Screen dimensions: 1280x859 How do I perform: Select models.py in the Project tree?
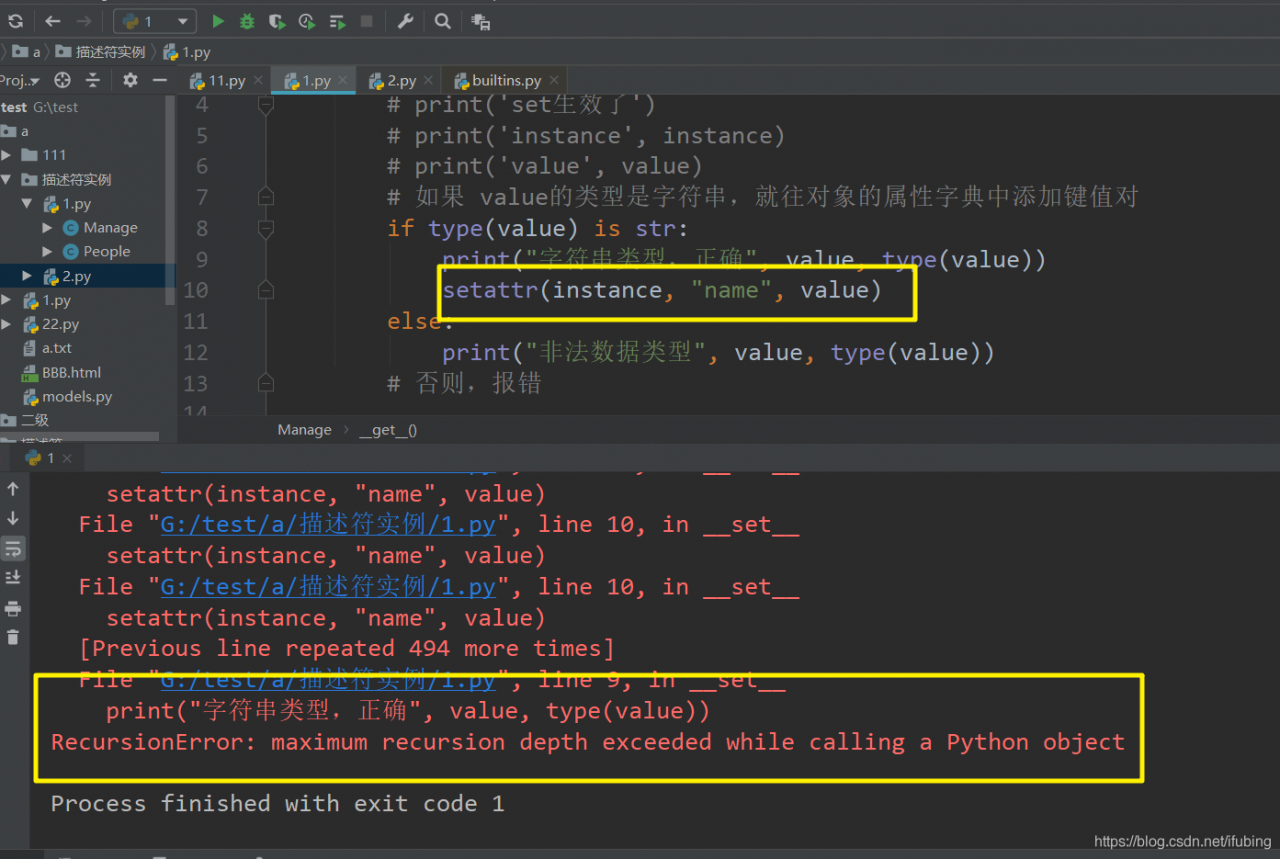(67, 396)
